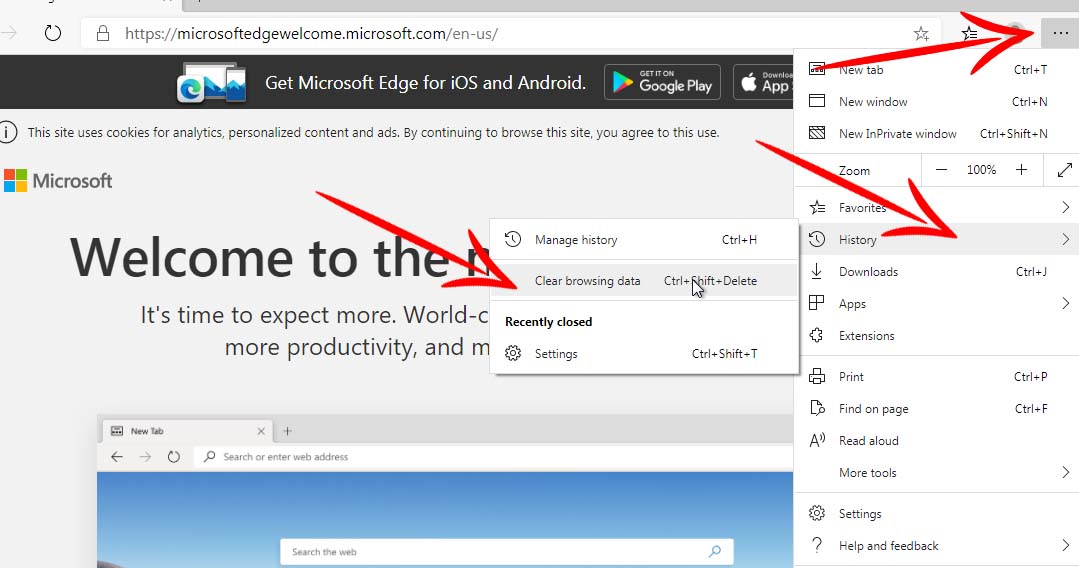Click the refresh page icon
The image size is (1079, 568).
pyautogui.click(x=53, y=34)
